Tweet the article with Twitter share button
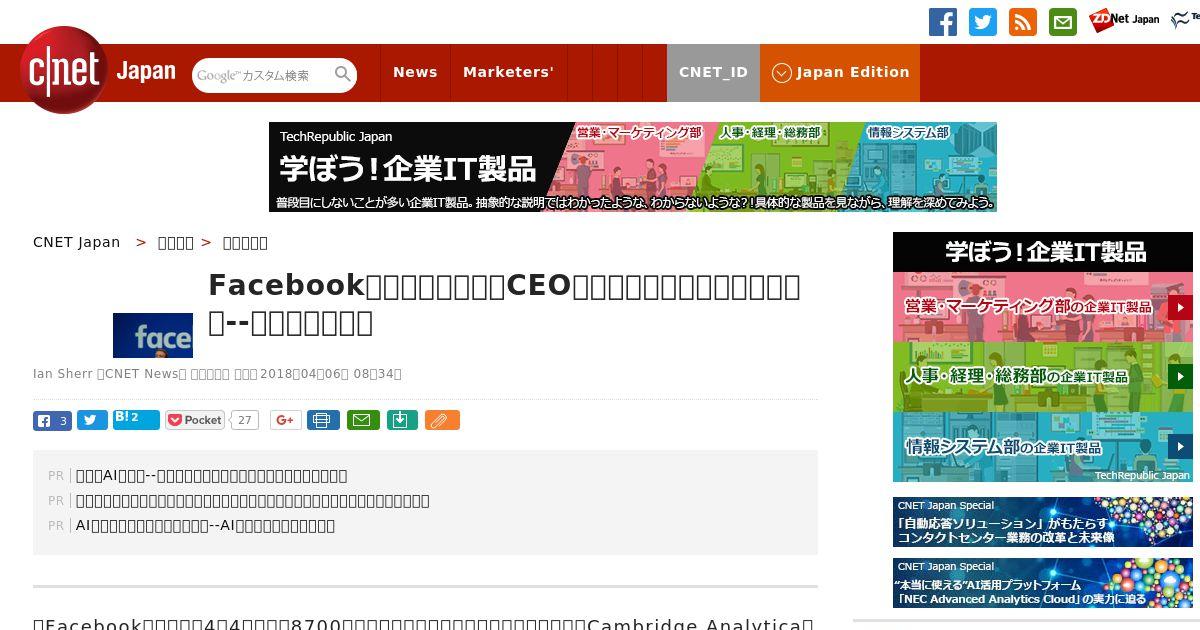 pyautogui.click(x=92, y=421)
